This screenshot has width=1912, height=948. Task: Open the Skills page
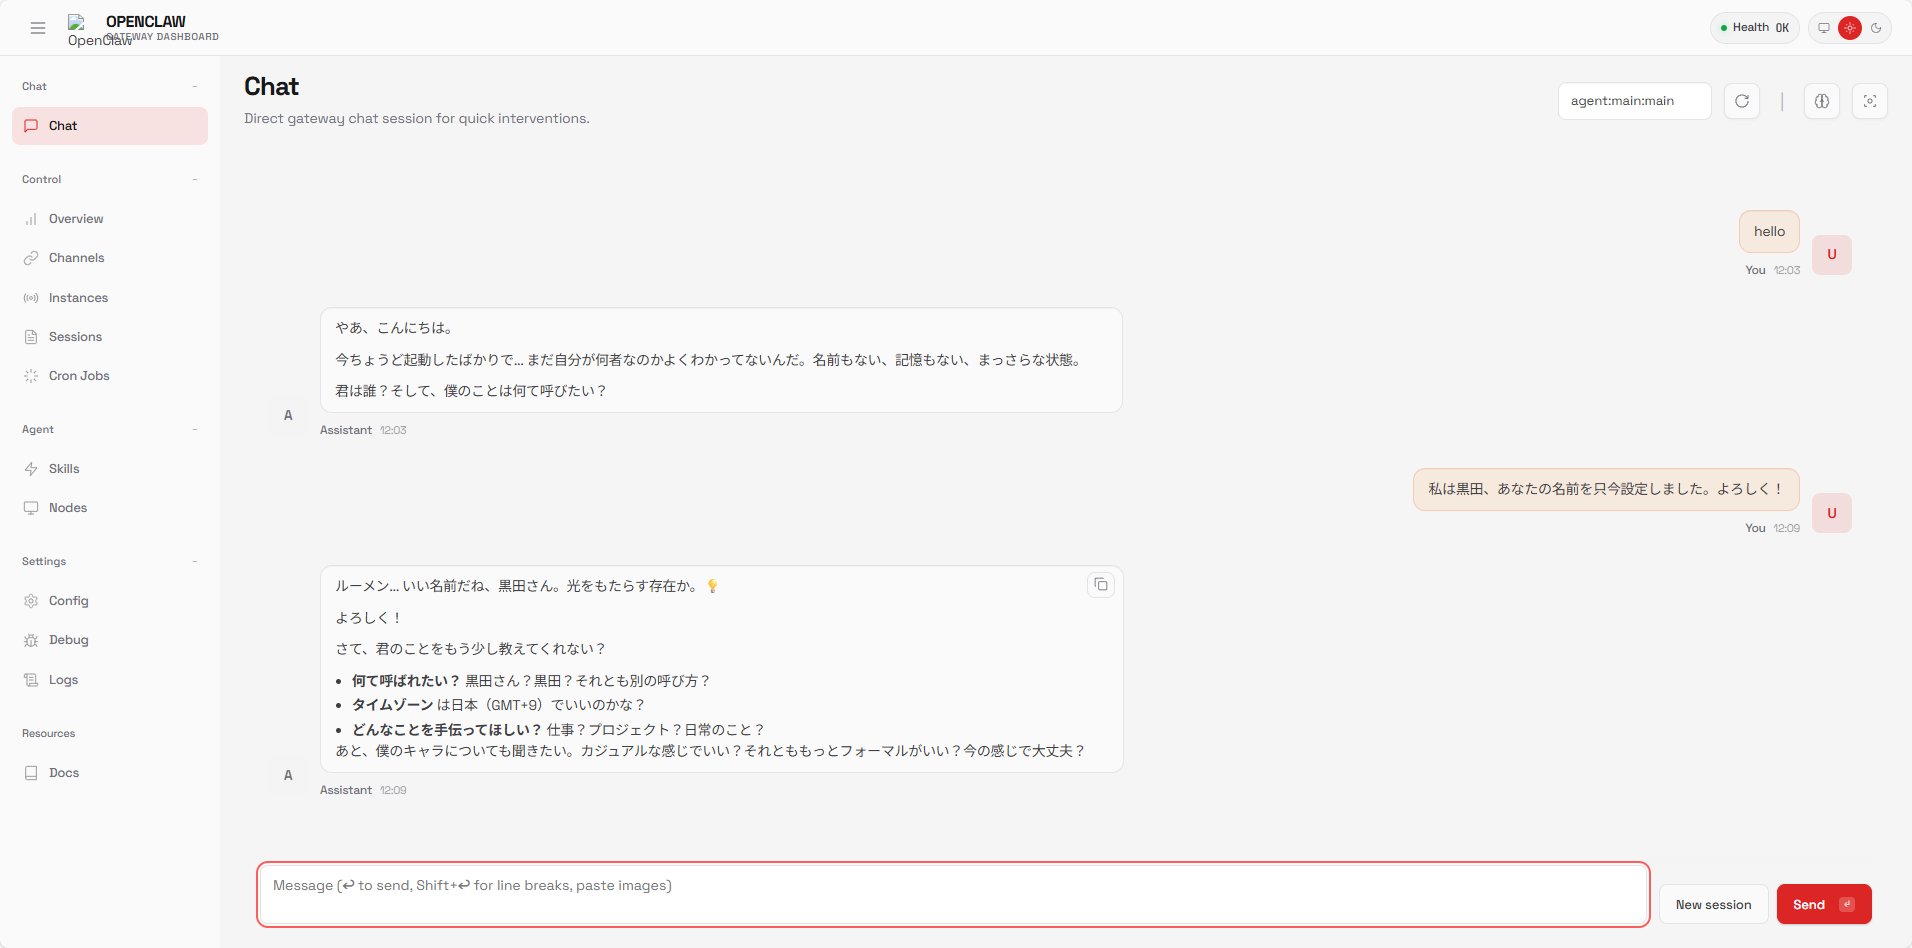click(x=64, y=469)
